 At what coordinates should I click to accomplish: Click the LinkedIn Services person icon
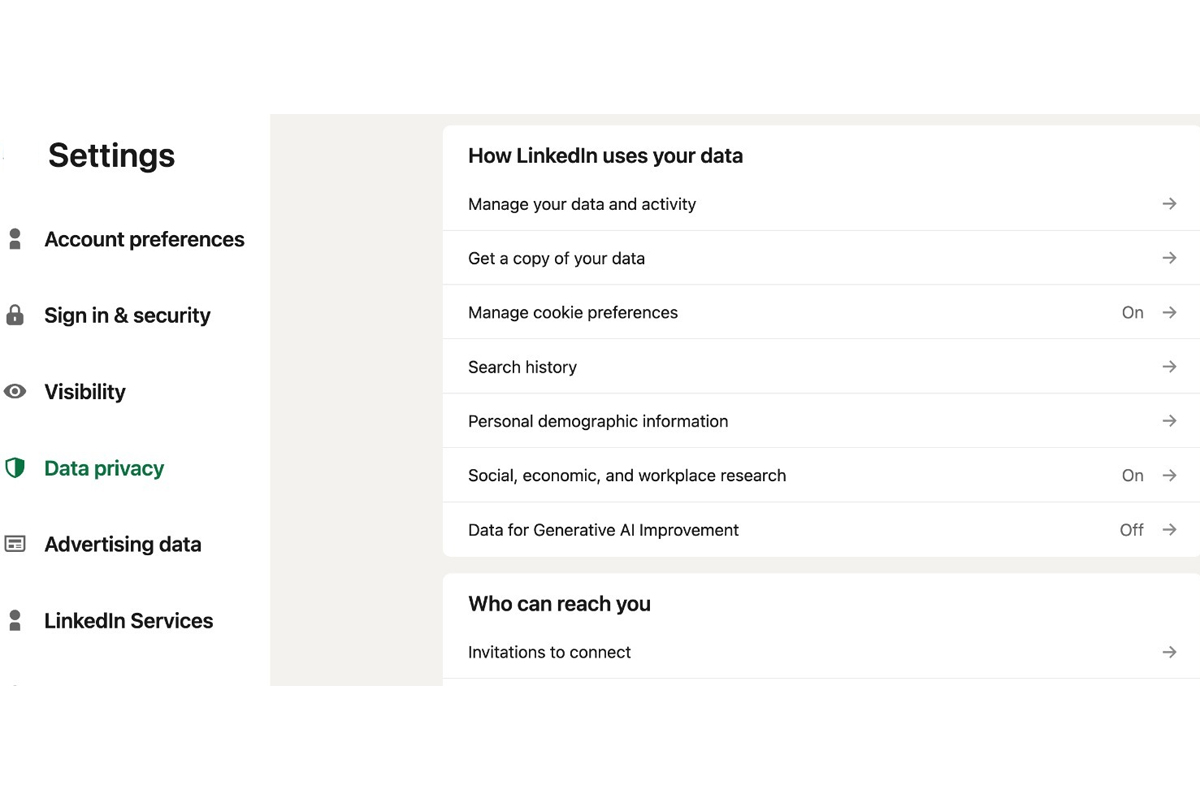[x=15, y=620]
